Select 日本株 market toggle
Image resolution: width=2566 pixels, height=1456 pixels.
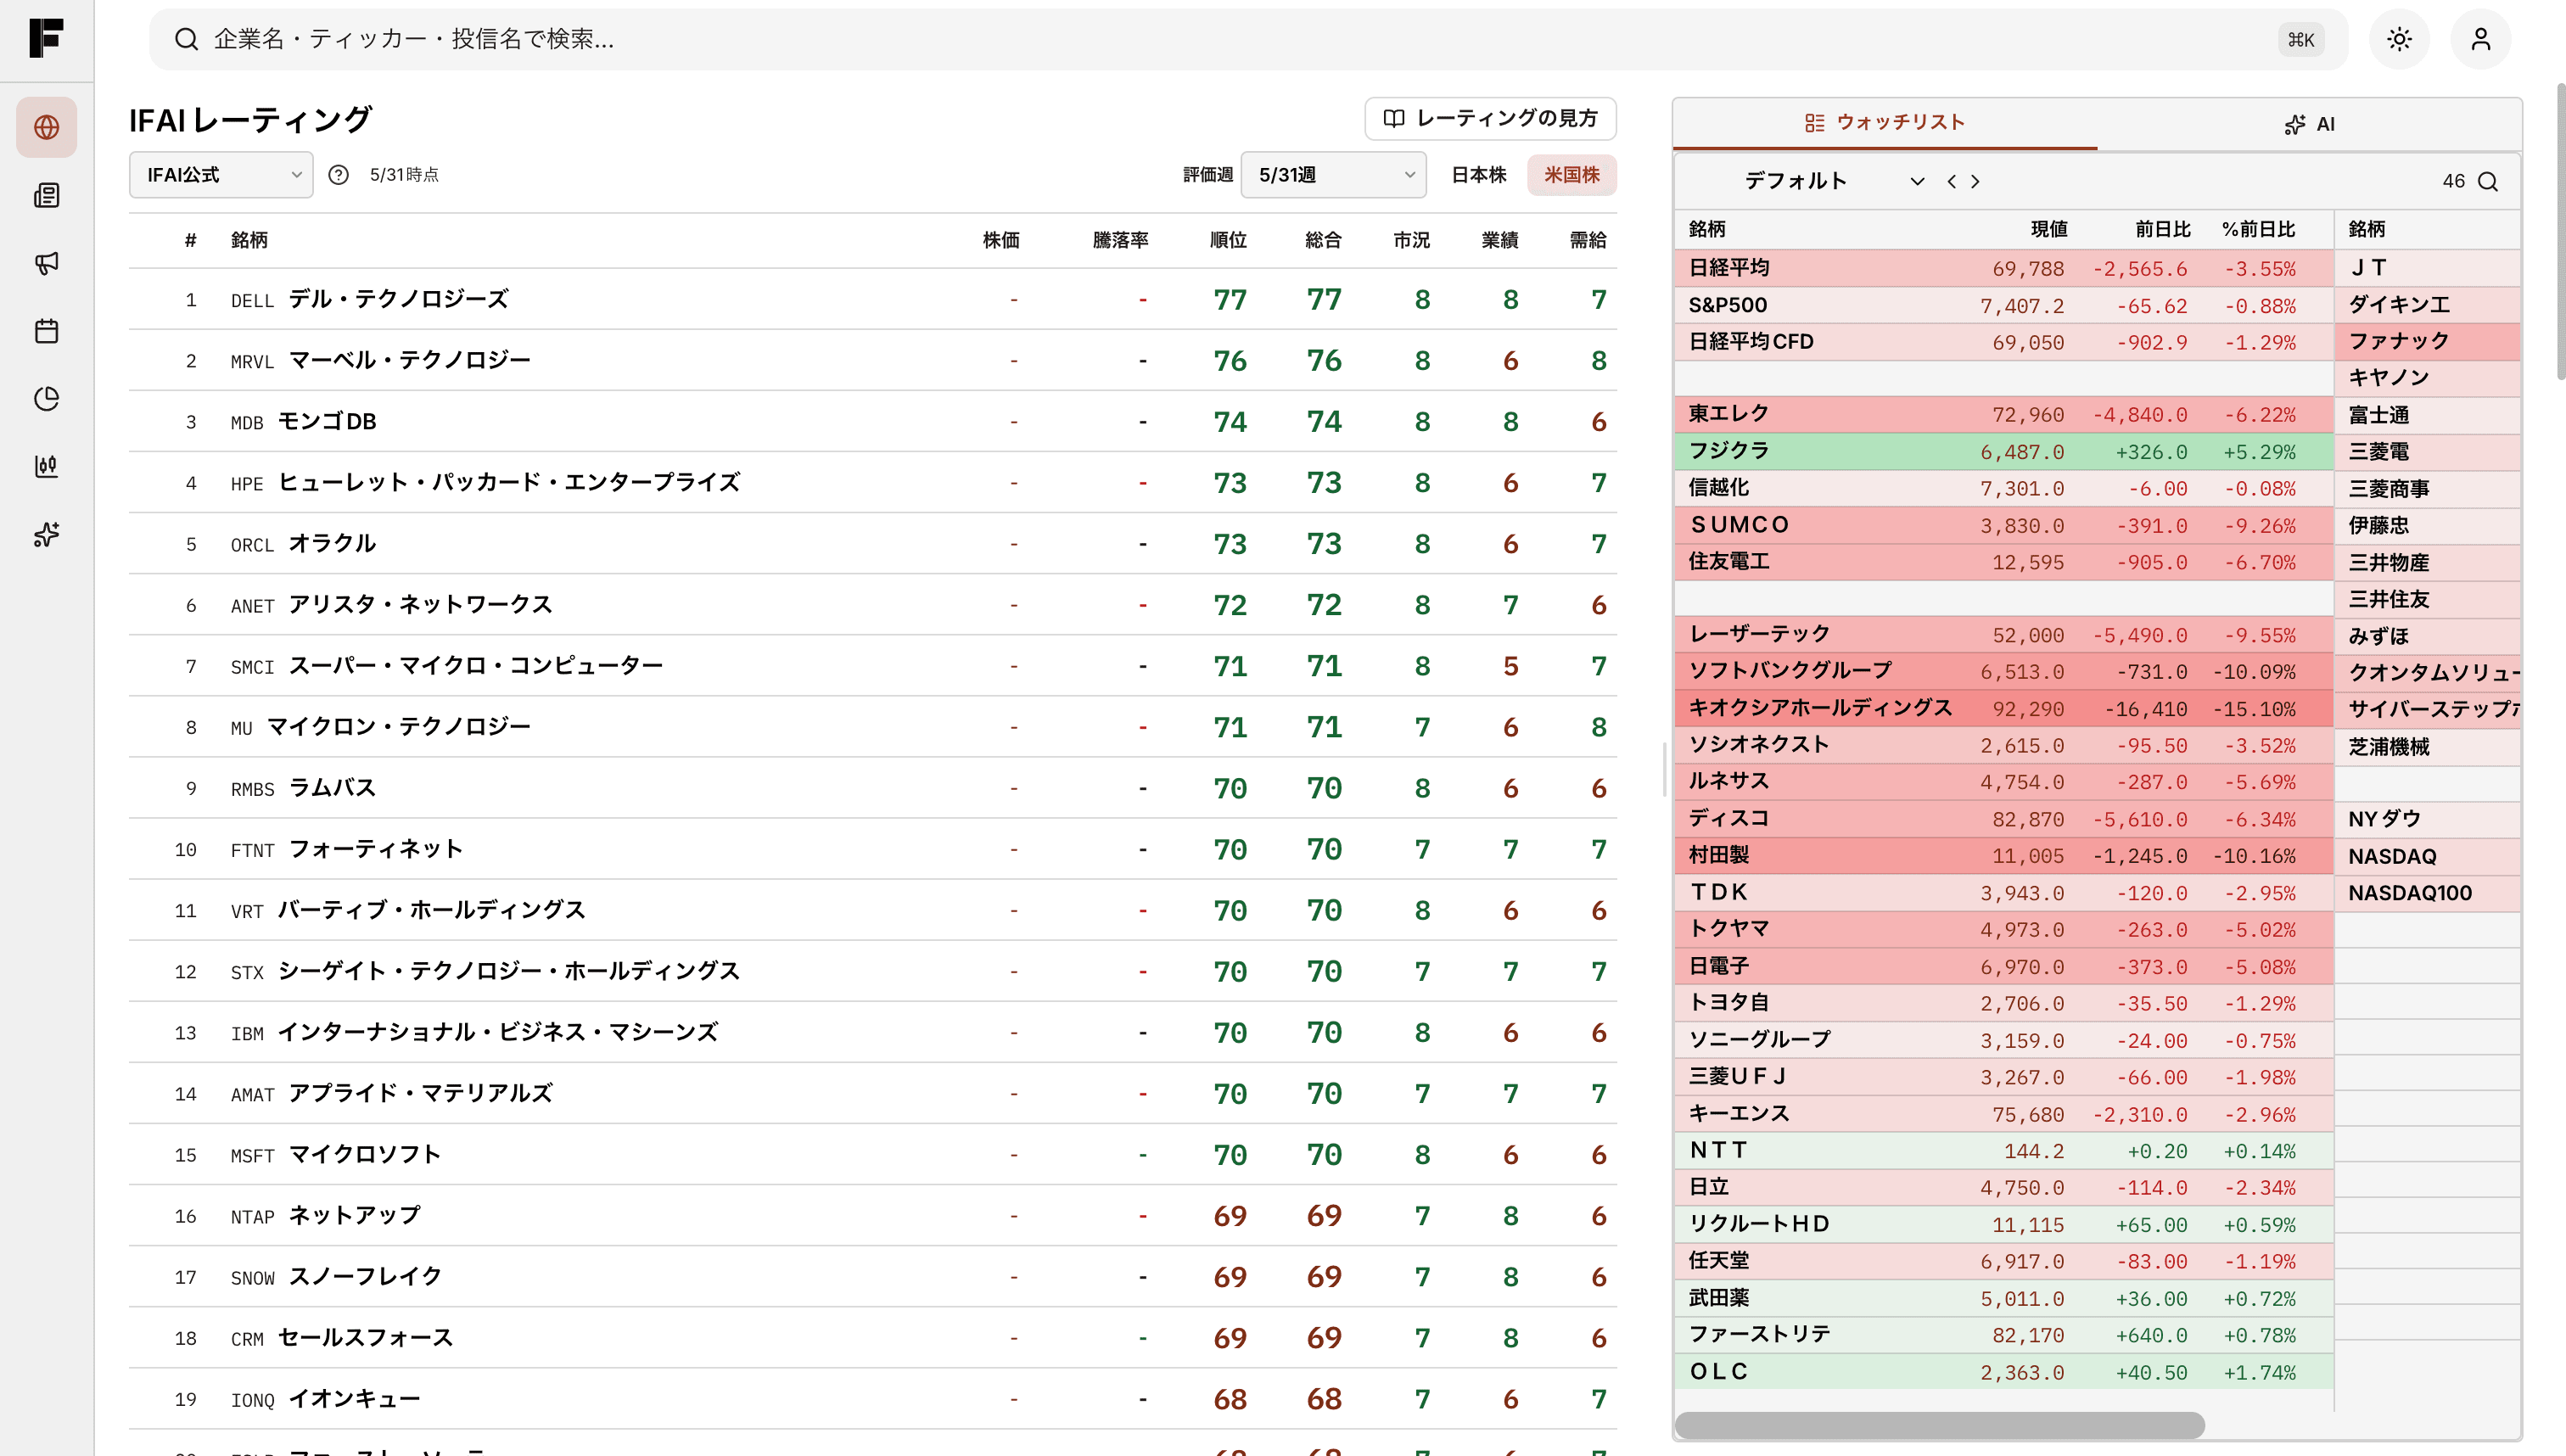point(1478,175)
